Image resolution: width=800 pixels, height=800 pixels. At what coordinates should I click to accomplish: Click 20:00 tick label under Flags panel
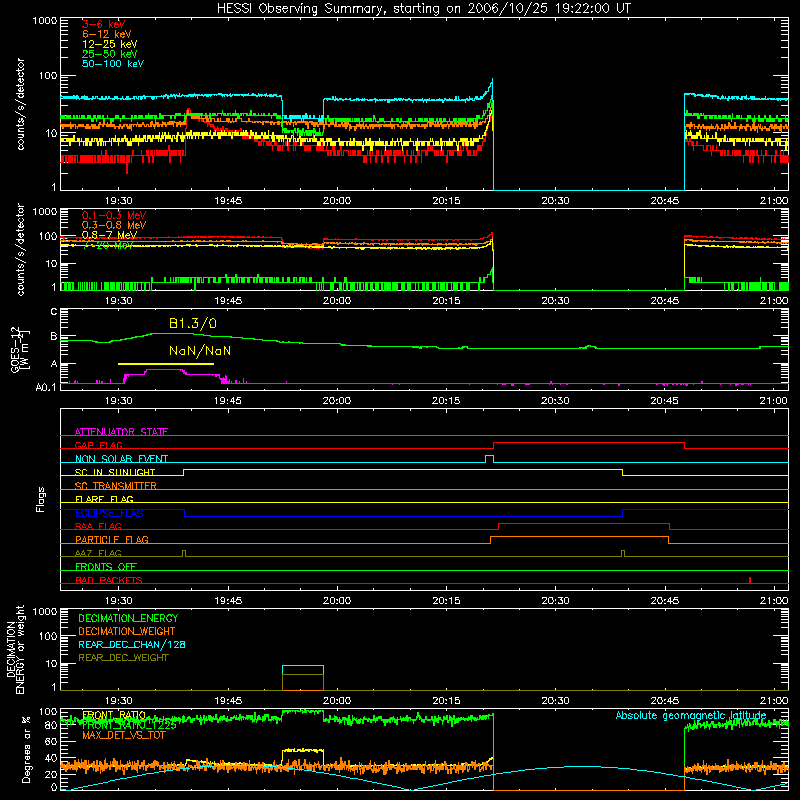tap(337, 601)
